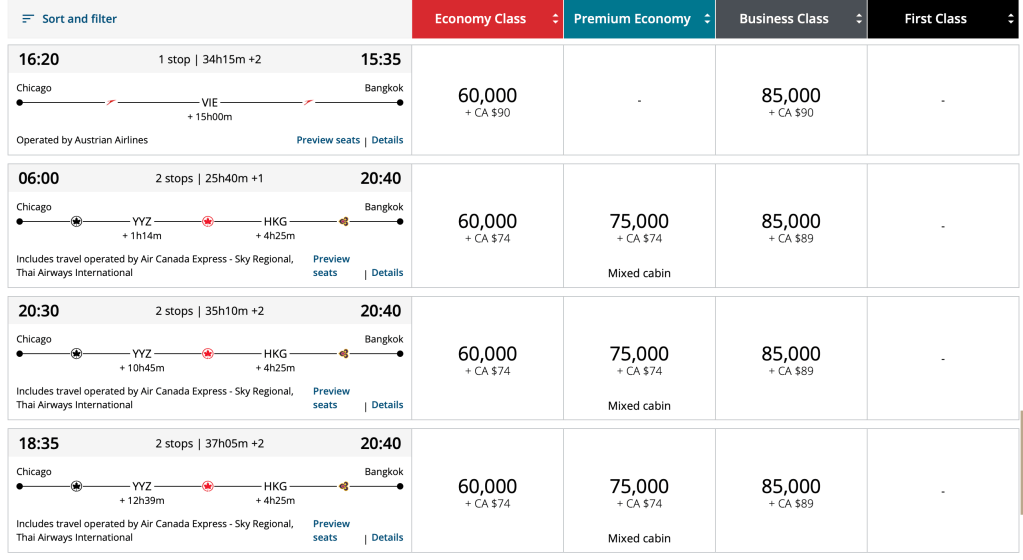Screen dimensions: 1023x560
Task: Select the First Class column header
Action: [935, 19]
